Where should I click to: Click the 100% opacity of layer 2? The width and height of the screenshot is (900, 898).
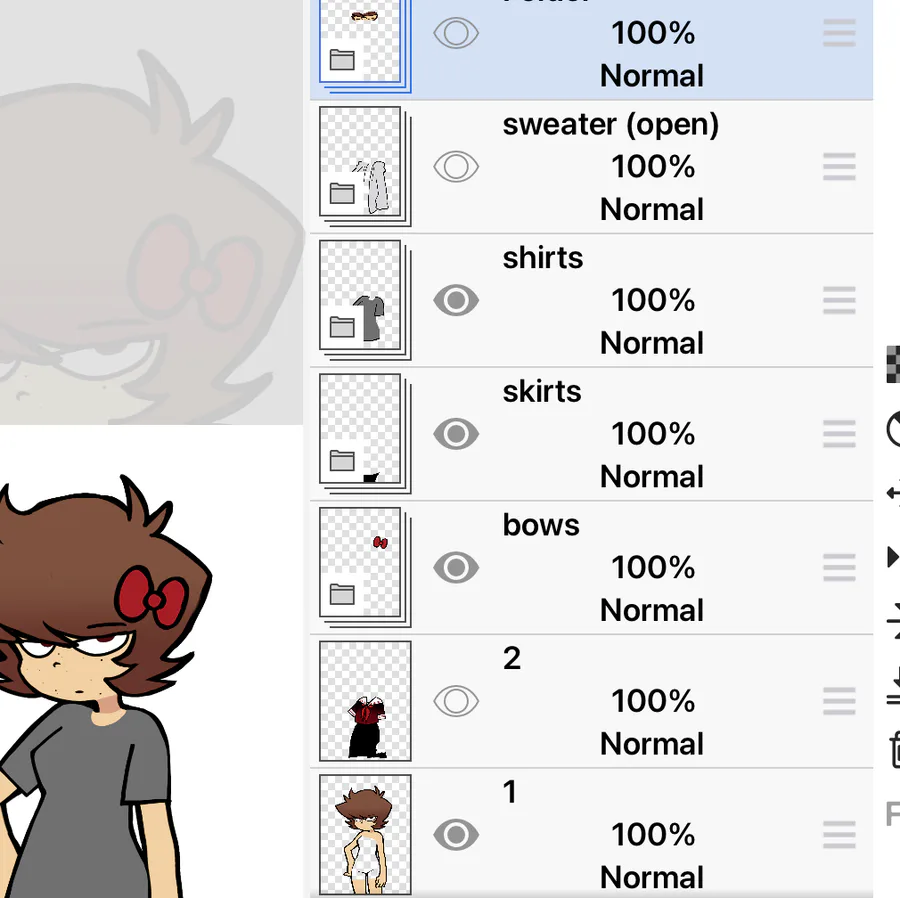pos(653,701)
